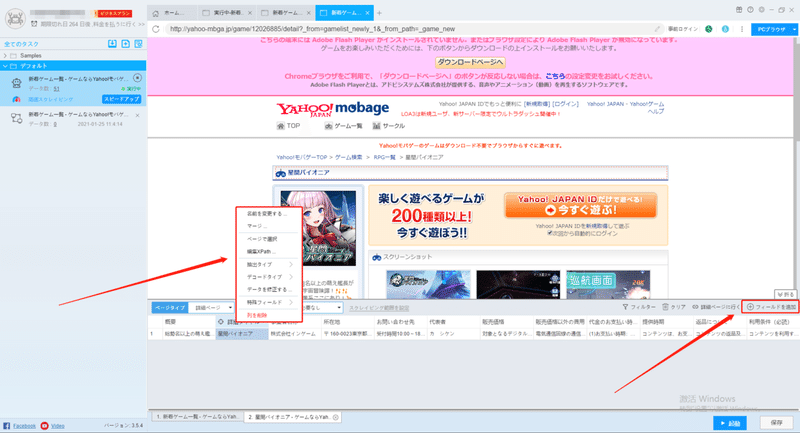The width and height of the screenshot is (800, 433).
Task: Click the robot icon of the running task
Action: pos(16,82)
